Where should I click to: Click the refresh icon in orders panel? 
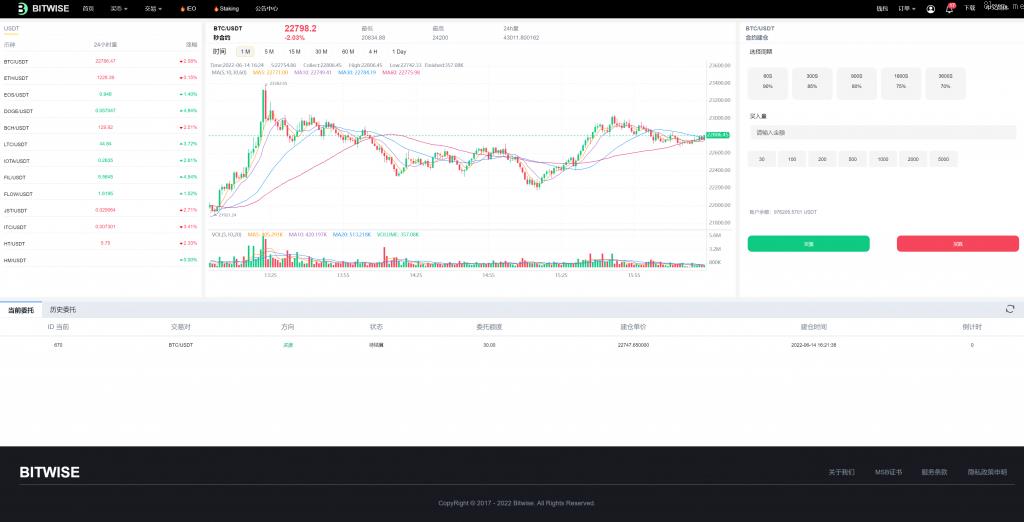tap(1010, 310)
